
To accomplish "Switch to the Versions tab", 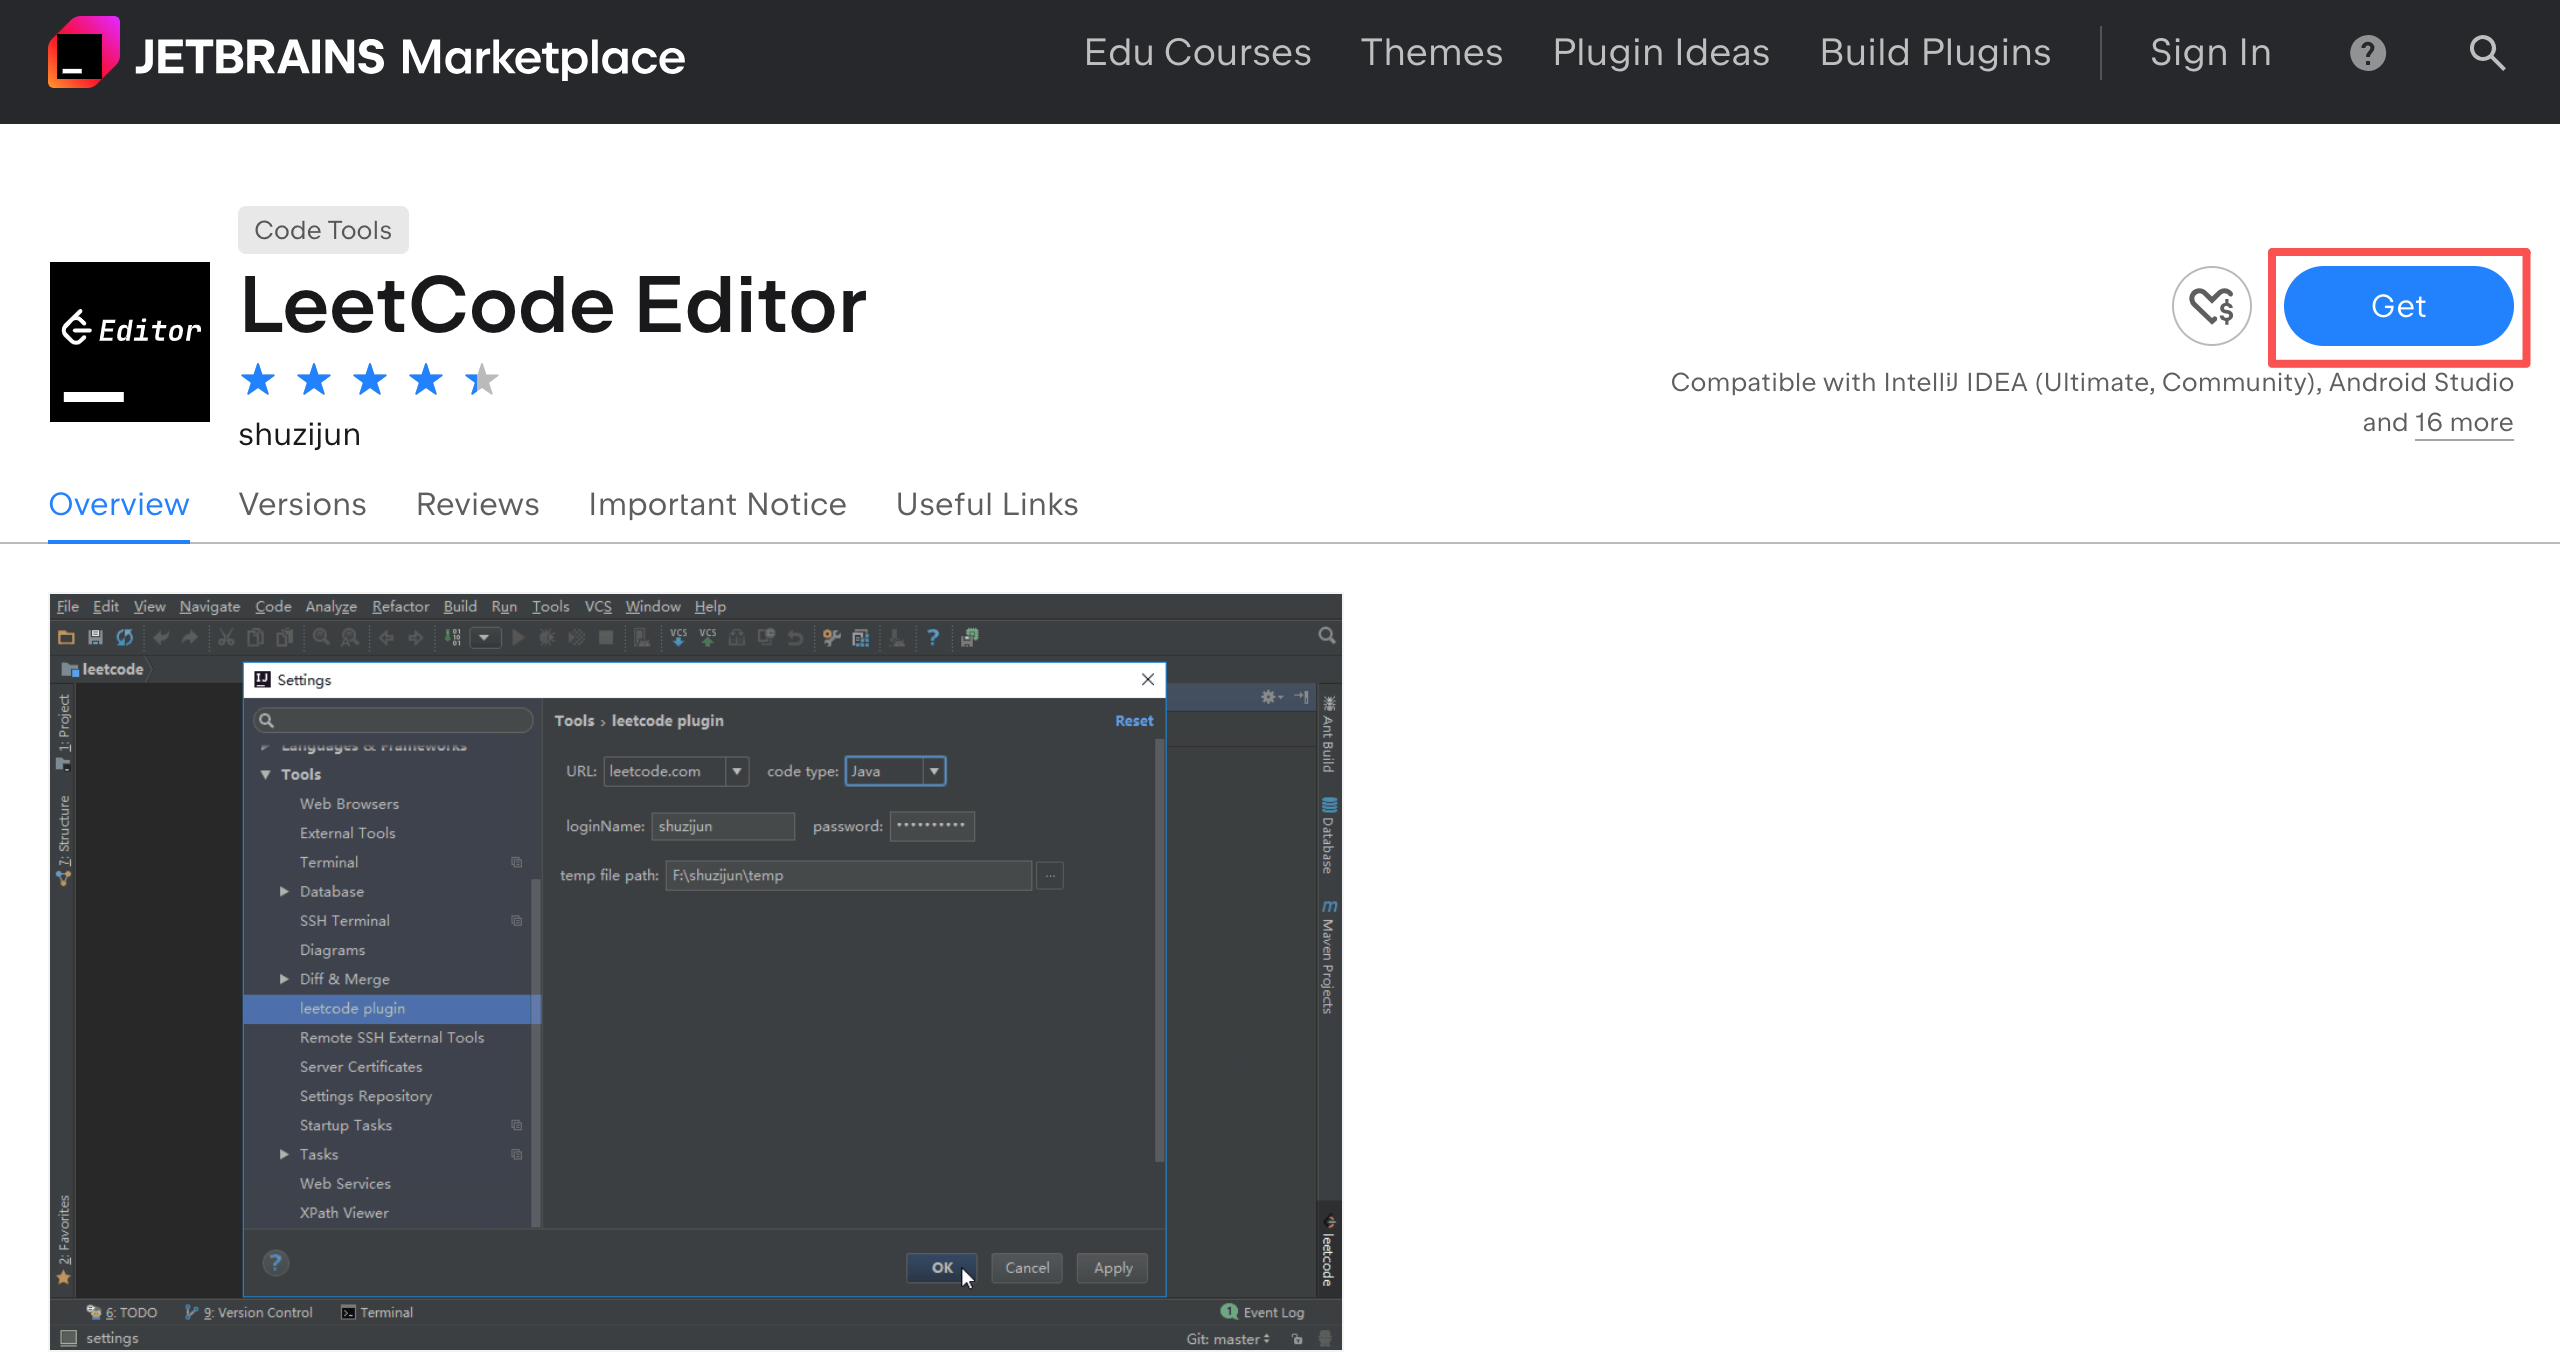I will click(x=303, y=504).
